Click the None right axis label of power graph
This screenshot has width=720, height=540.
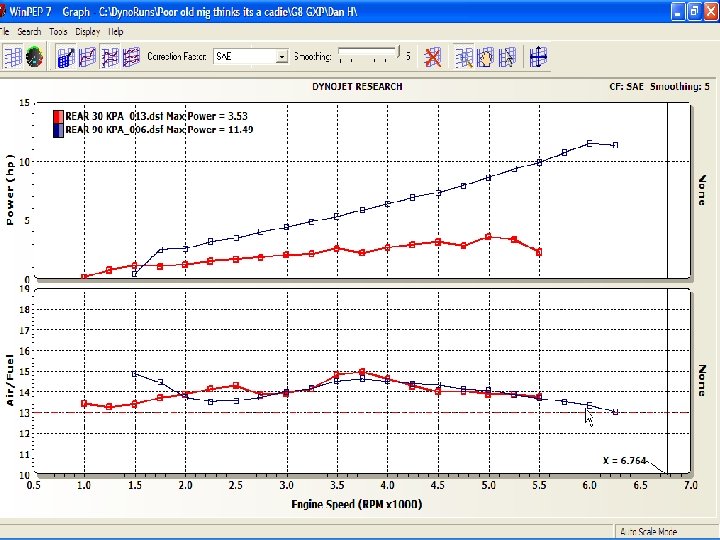[702, 190]
